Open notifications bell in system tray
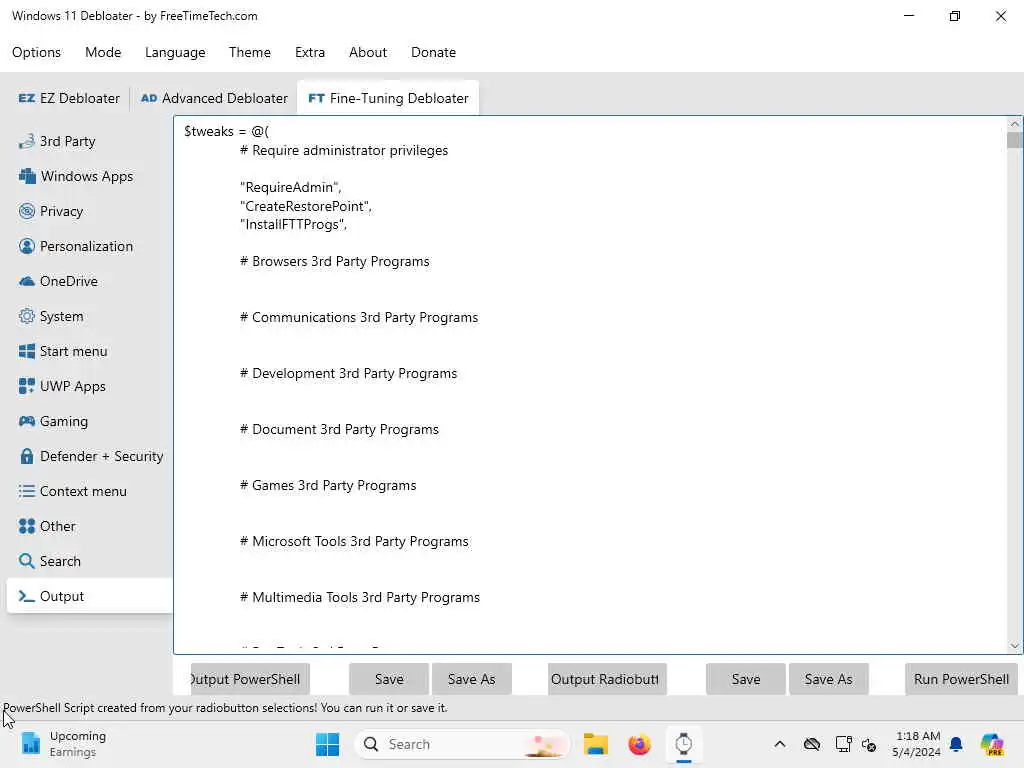Image resolution: width=1024 pixels, height=768 pixels. [956, 744]
